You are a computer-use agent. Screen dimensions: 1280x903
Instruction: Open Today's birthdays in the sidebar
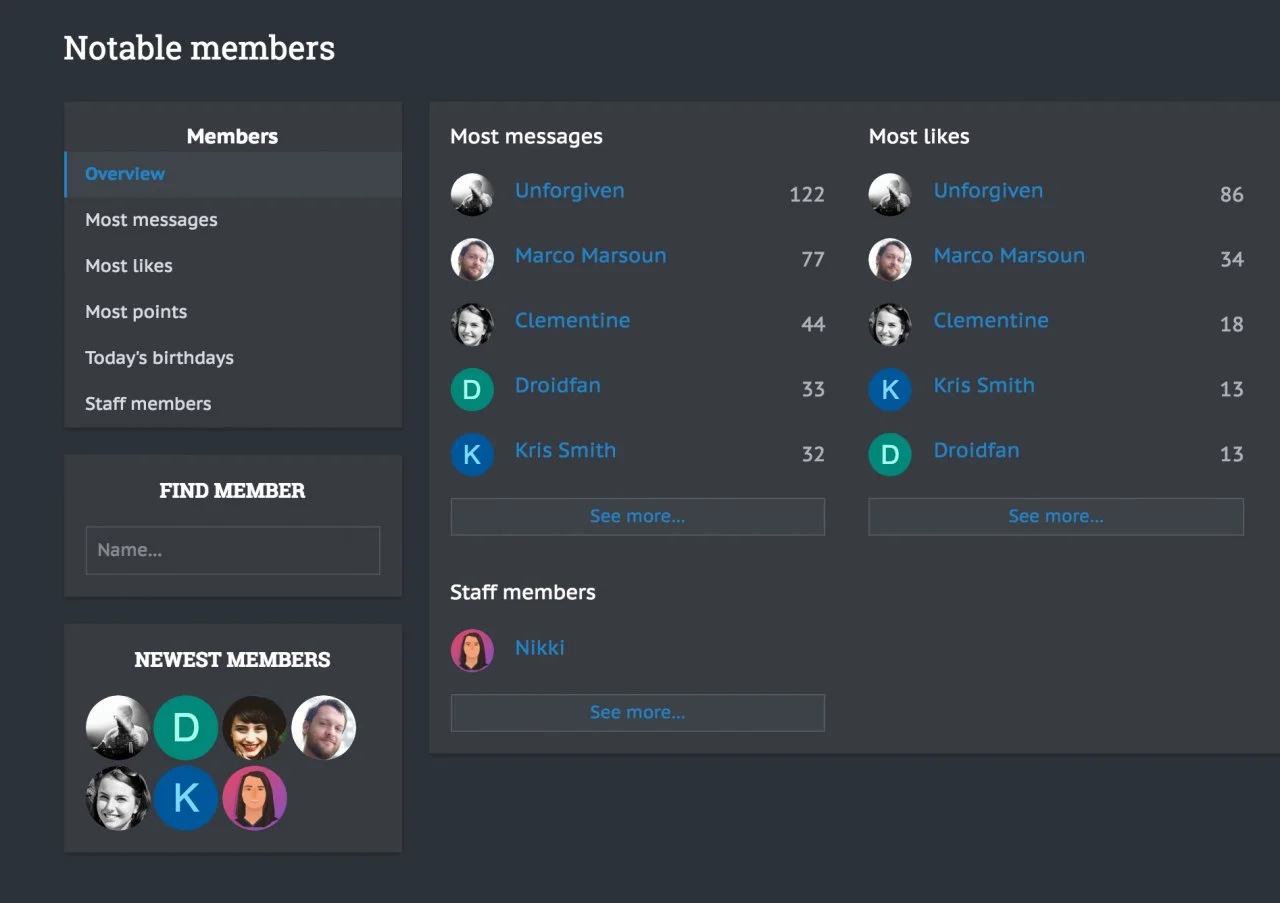point(159,358)
